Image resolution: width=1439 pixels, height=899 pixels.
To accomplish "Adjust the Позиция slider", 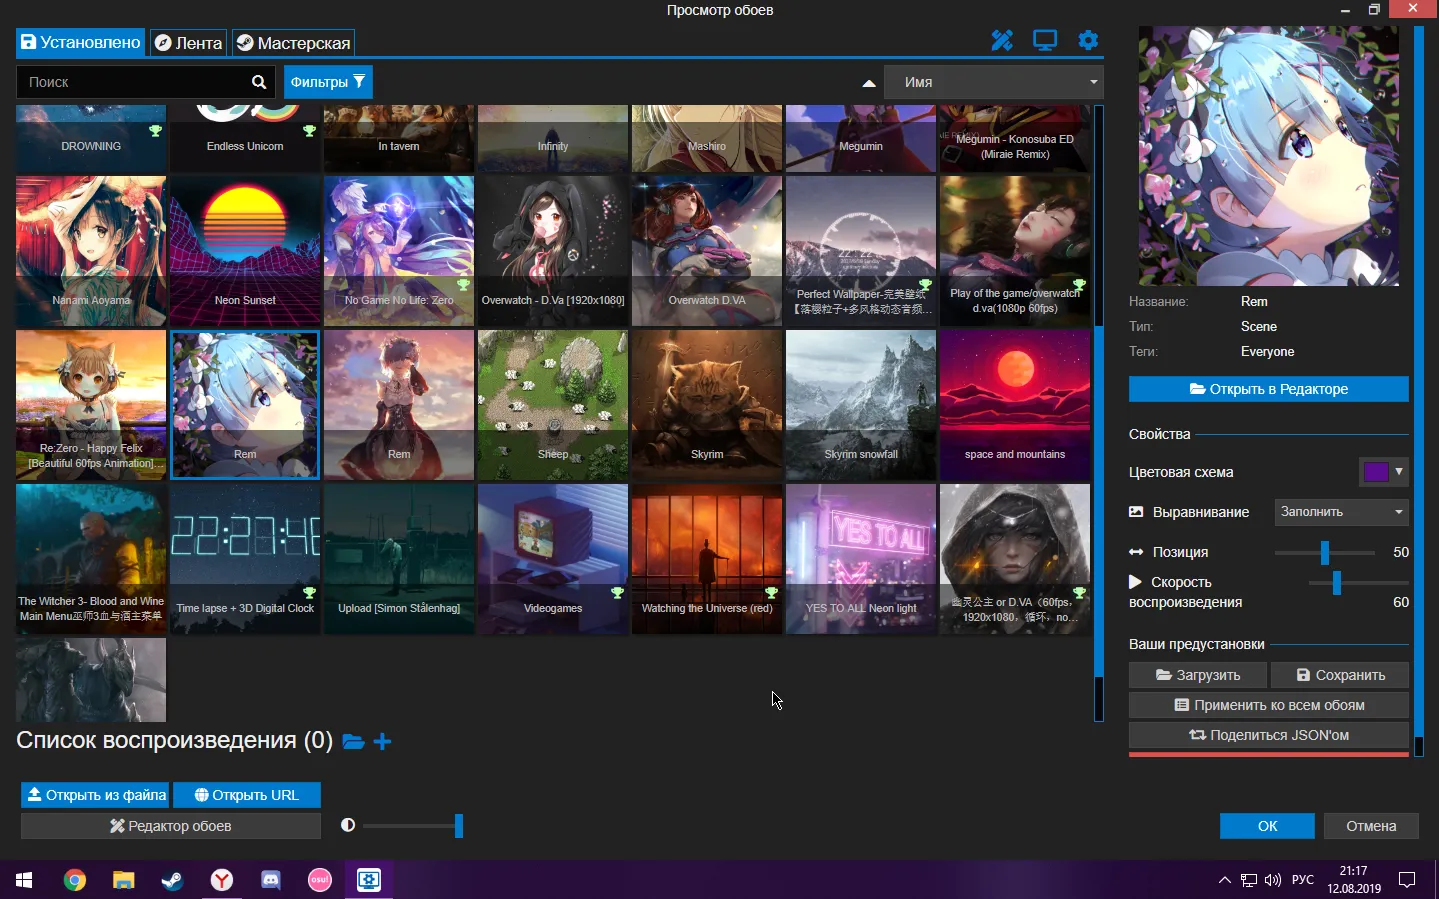I will 1325,552.
